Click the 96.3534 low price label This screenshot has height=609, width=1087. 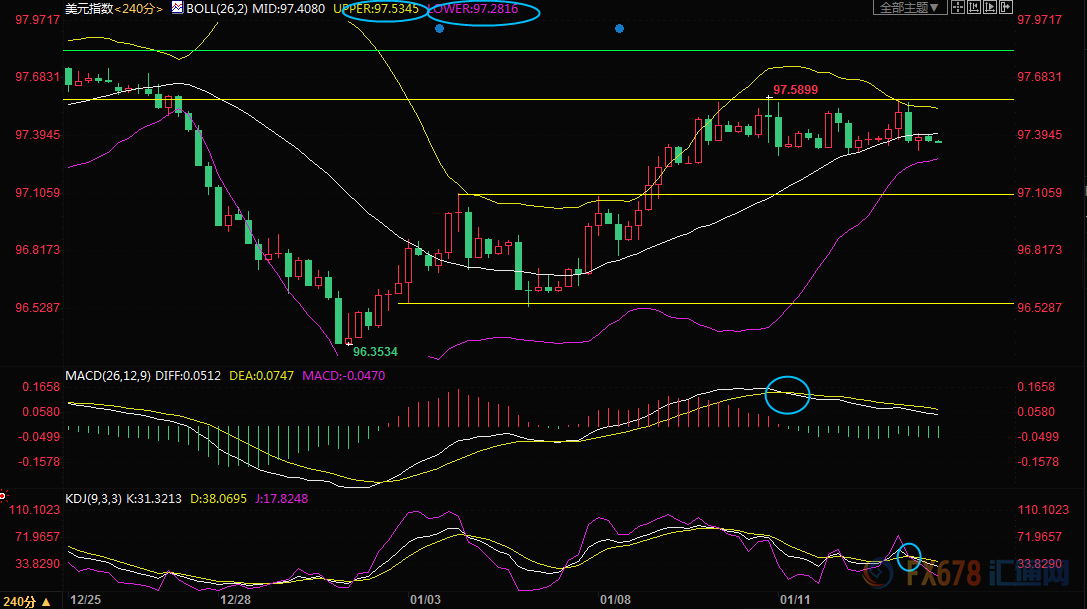pos(375,351)
